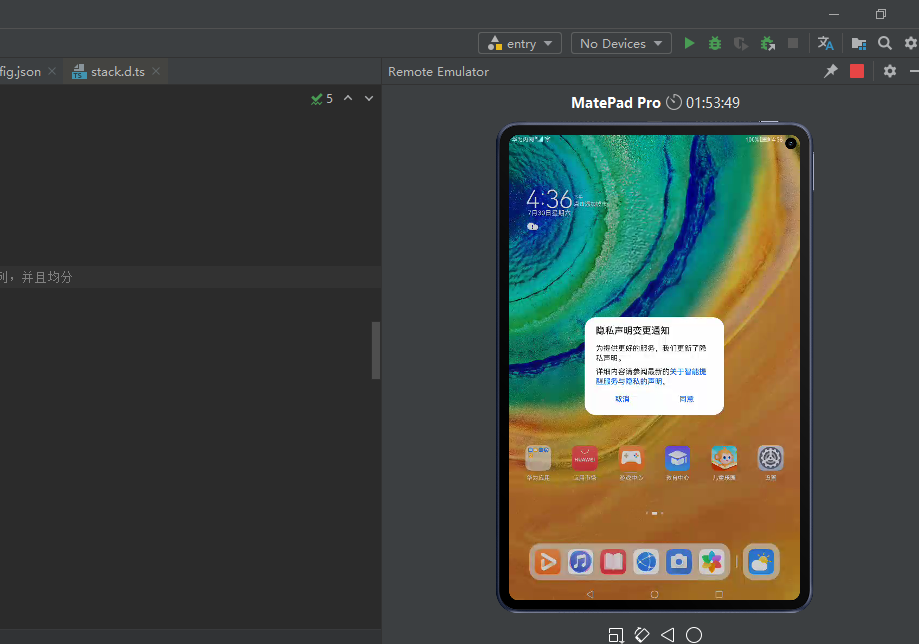Start debugging with the green bug icon
919x644 pixels.
coord(715,43)
